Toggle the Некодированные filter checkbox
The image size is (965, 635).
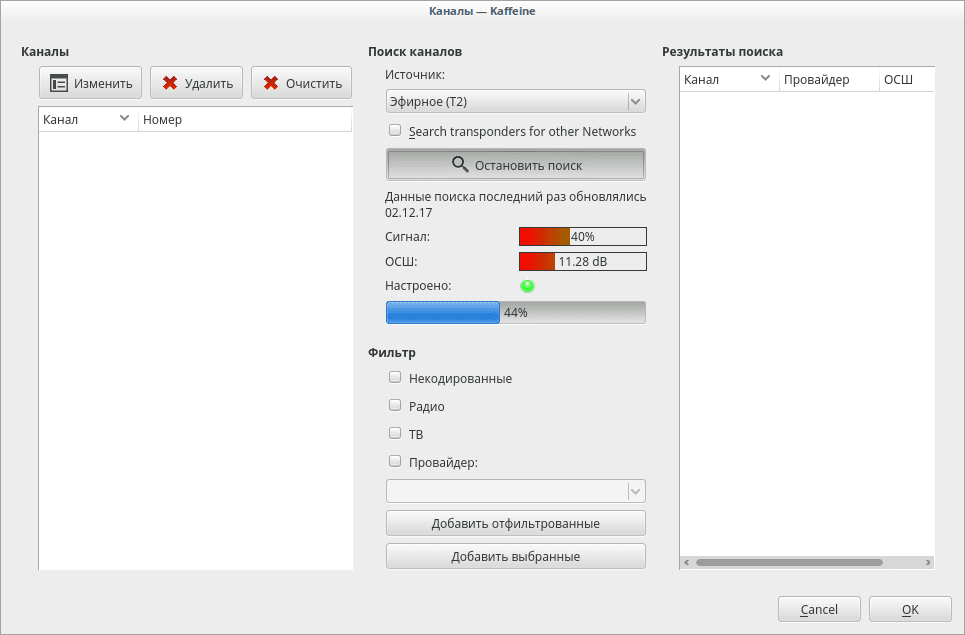tap(395, 378)
